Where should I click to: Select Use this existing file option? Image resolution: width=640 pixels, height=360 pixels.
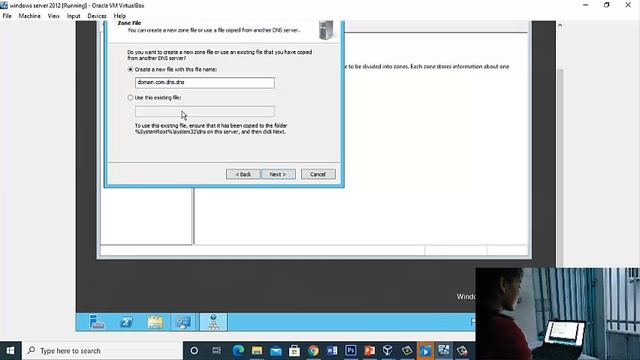pos(130,98)
